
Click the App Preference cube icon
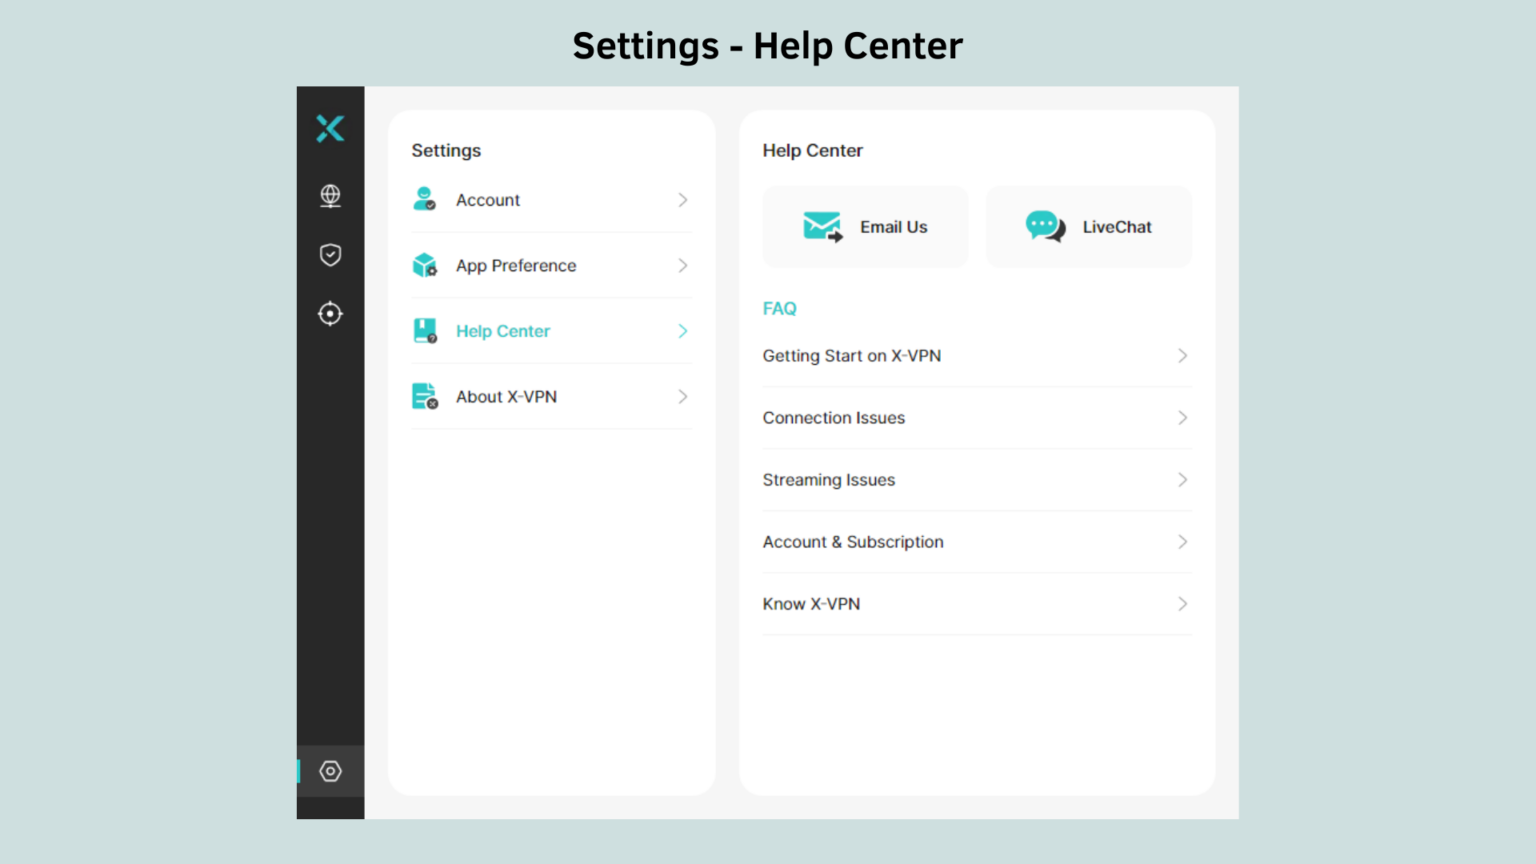[x=424, y=265]
